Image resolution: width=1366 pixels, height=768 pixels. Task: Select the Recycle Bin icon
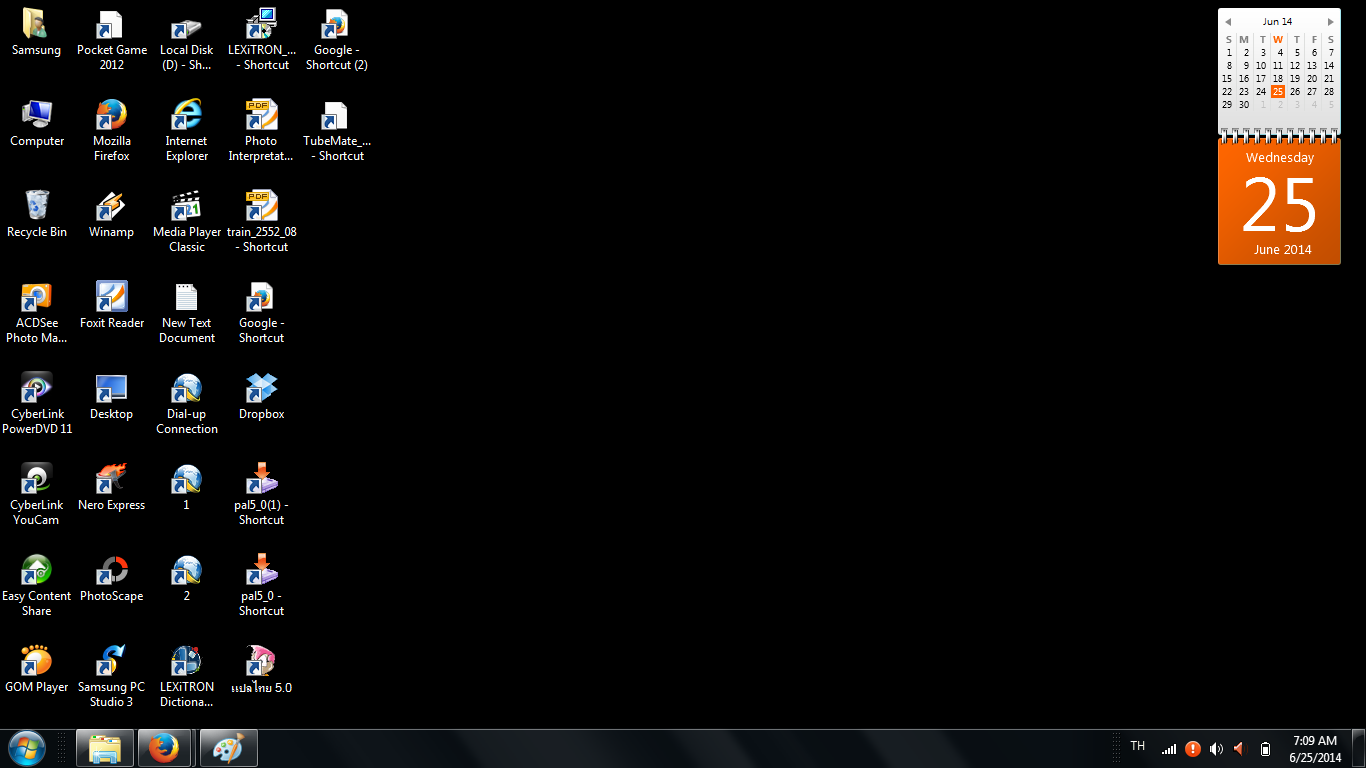pos(37,216)
